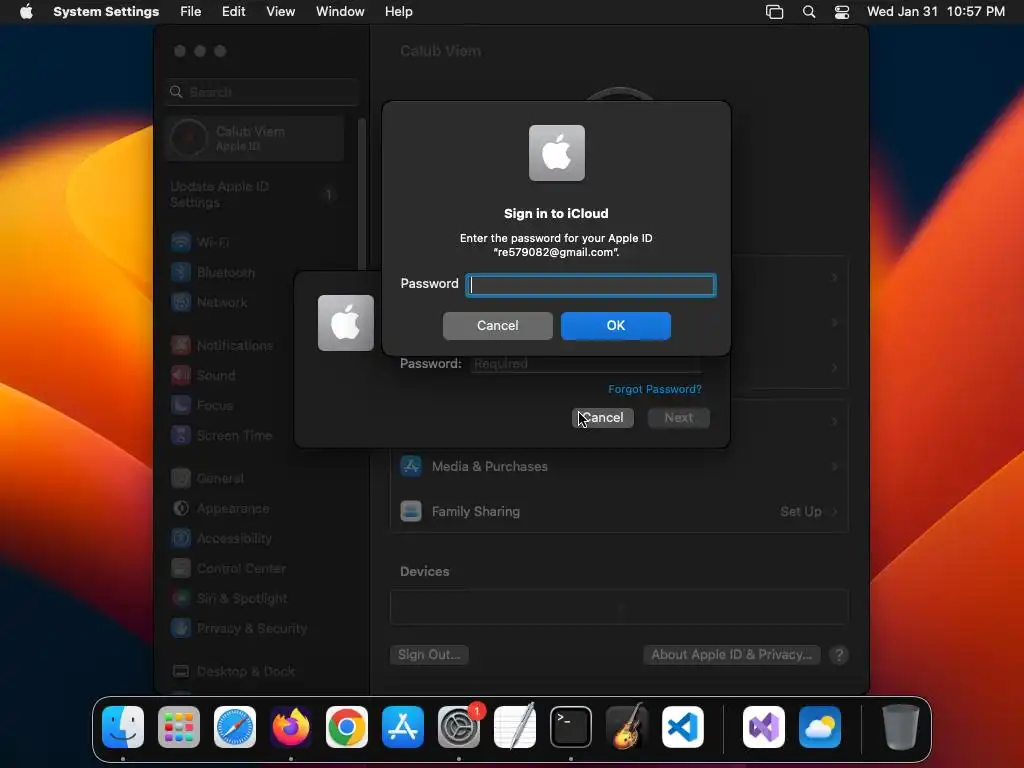Open the Media & Purchases row

coord(619,466)
